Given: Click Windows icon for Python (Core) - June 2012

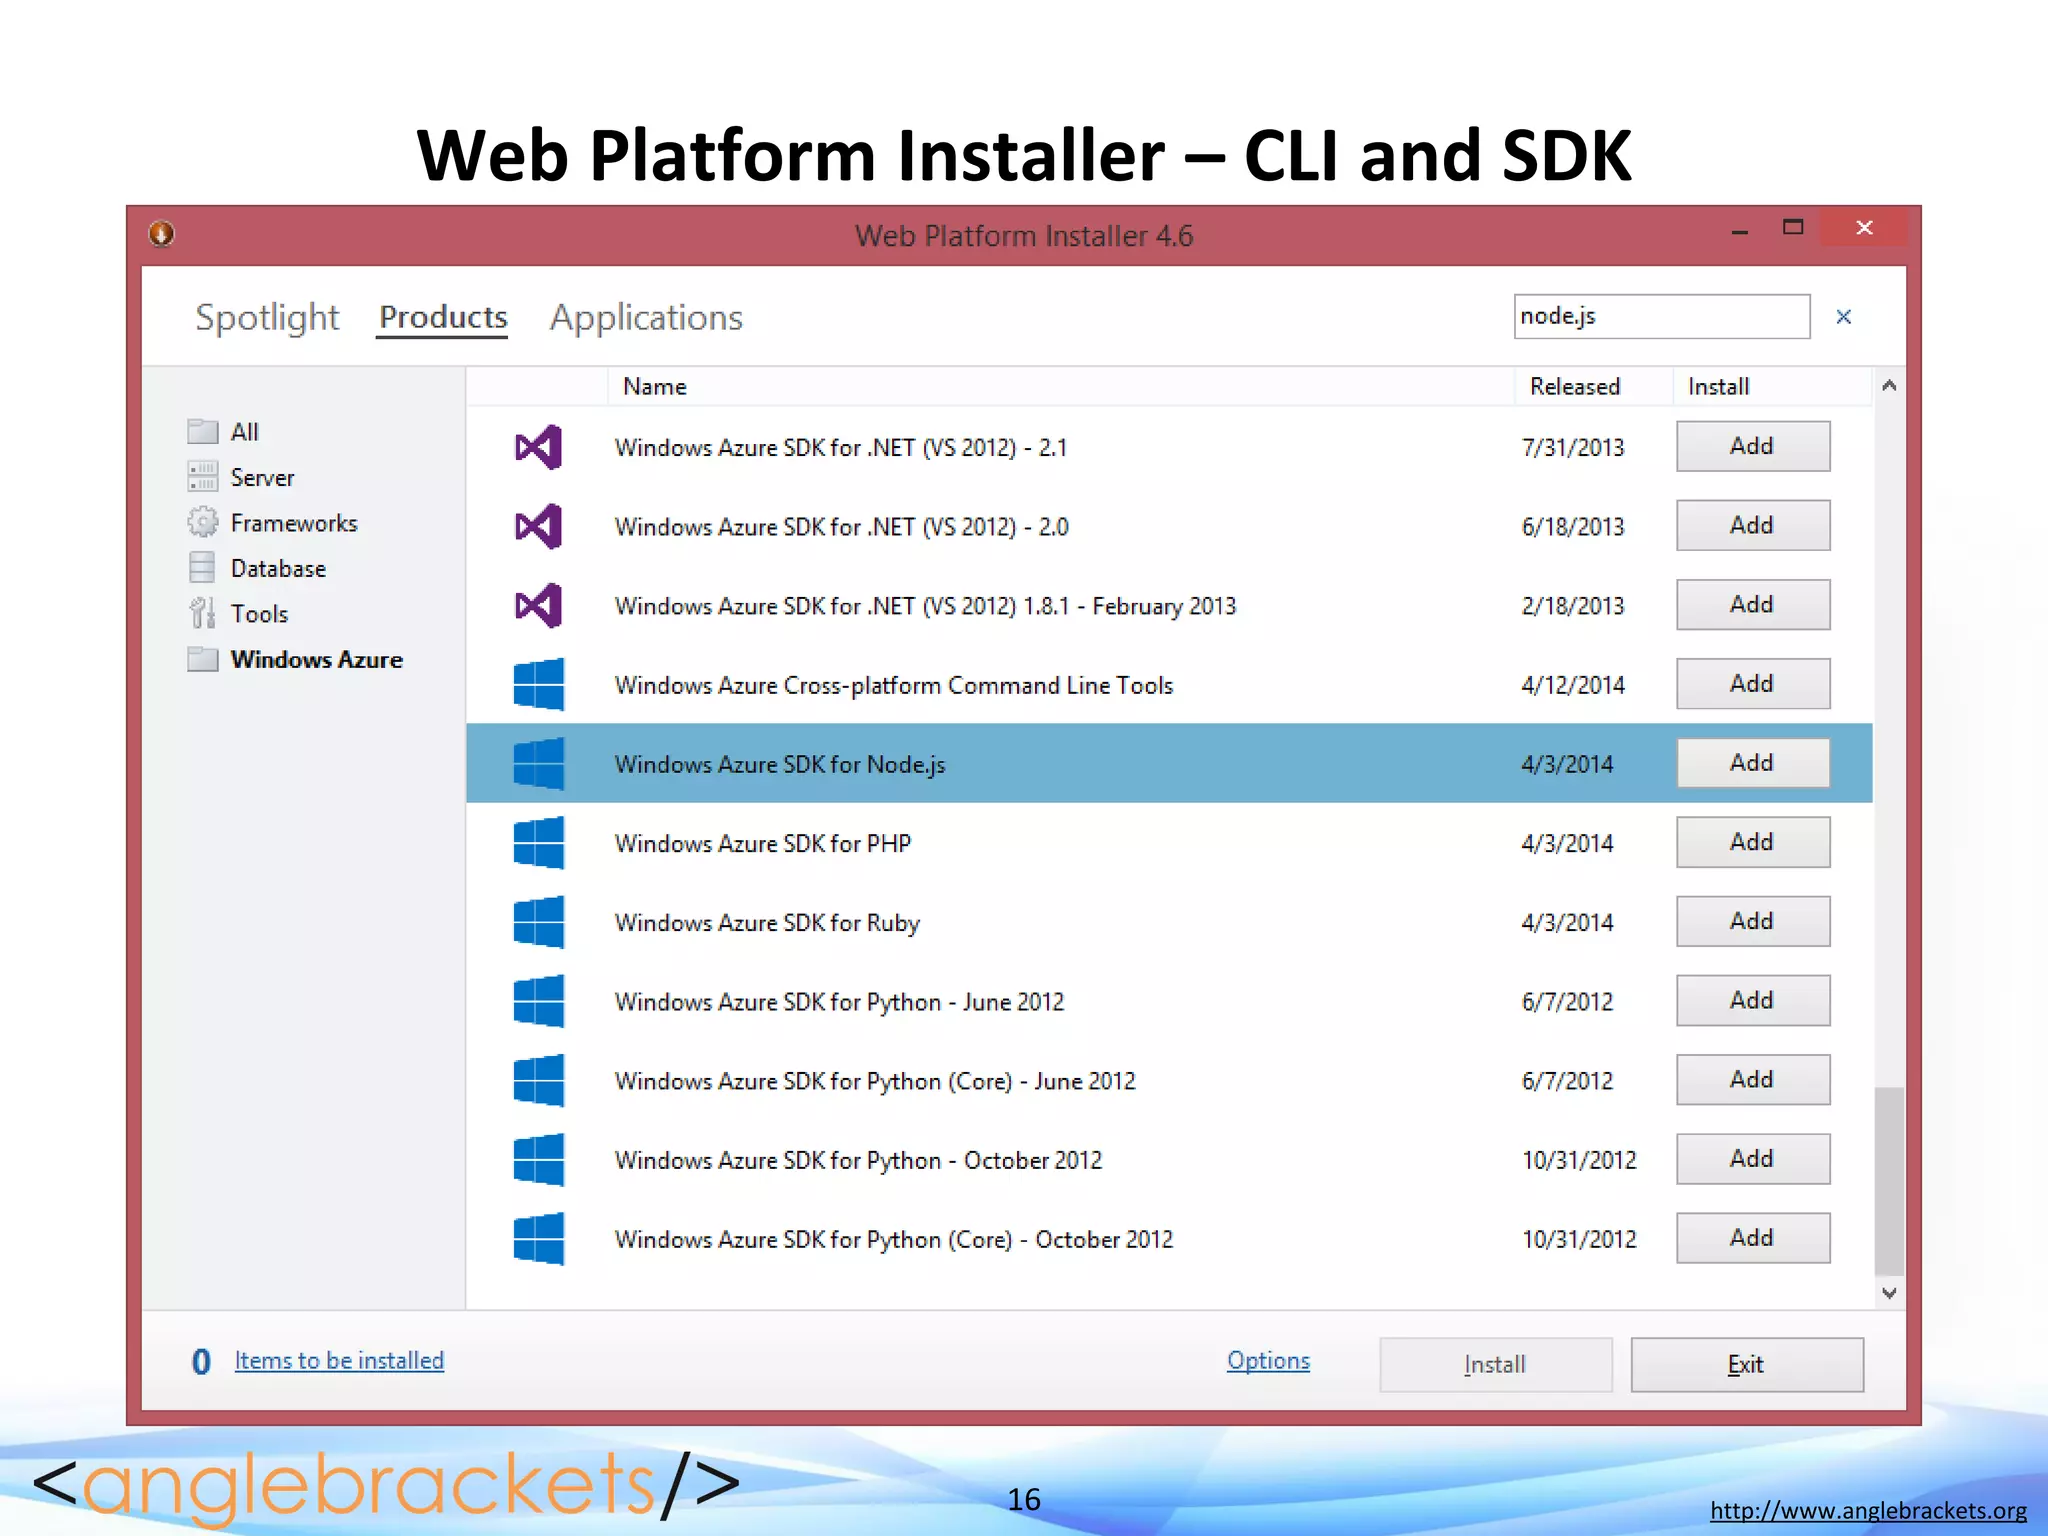Looking at the screenshot, I should pyautogui.click(x=538, y=1080).
